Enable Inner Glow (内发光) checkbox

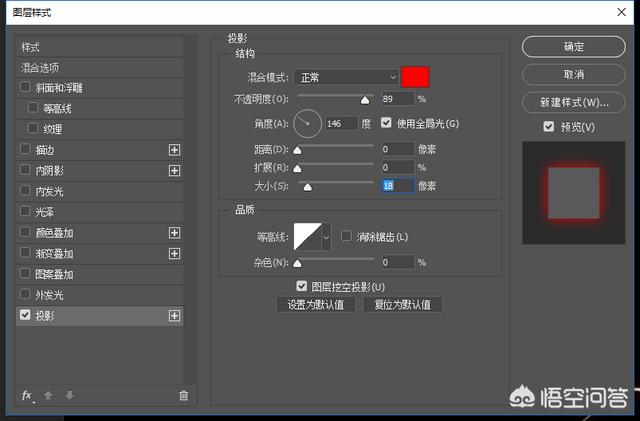(25, 191)
